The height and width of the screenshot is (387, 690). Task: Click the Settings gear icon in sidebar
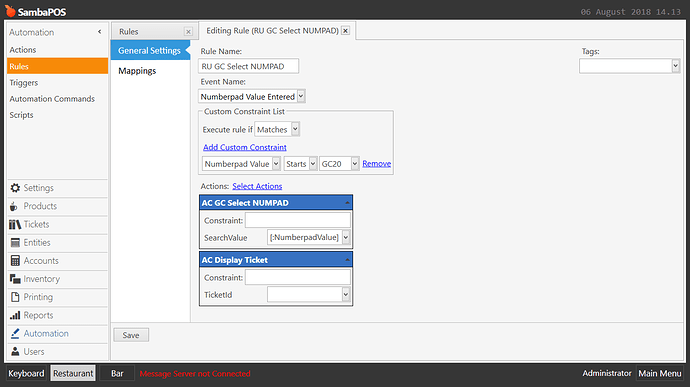[x=15, y=188]
